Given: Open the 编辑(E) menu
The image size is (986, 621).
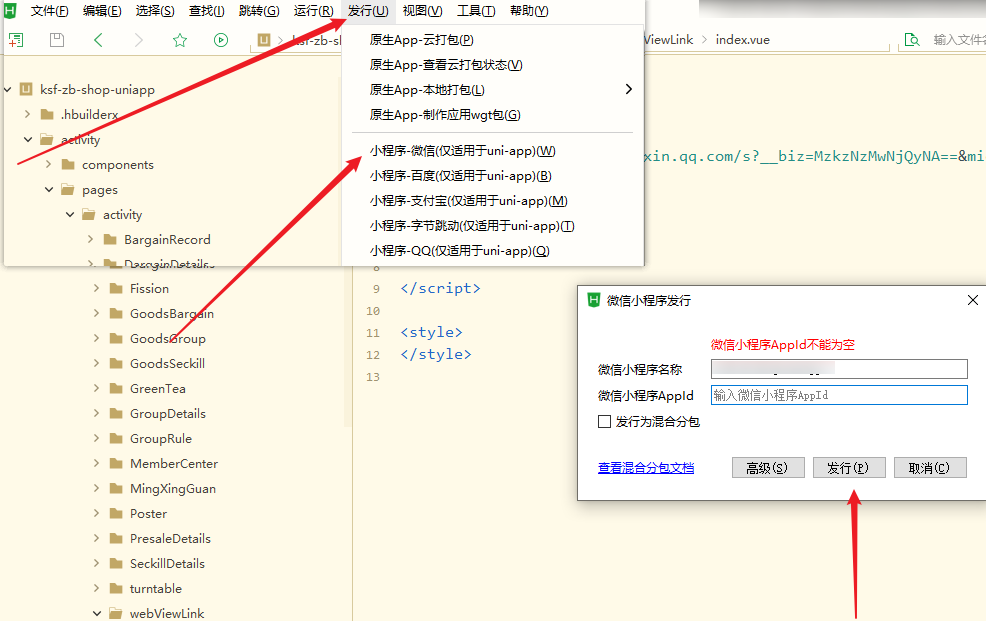Looking at the screenshot, I should pos(102,11).
